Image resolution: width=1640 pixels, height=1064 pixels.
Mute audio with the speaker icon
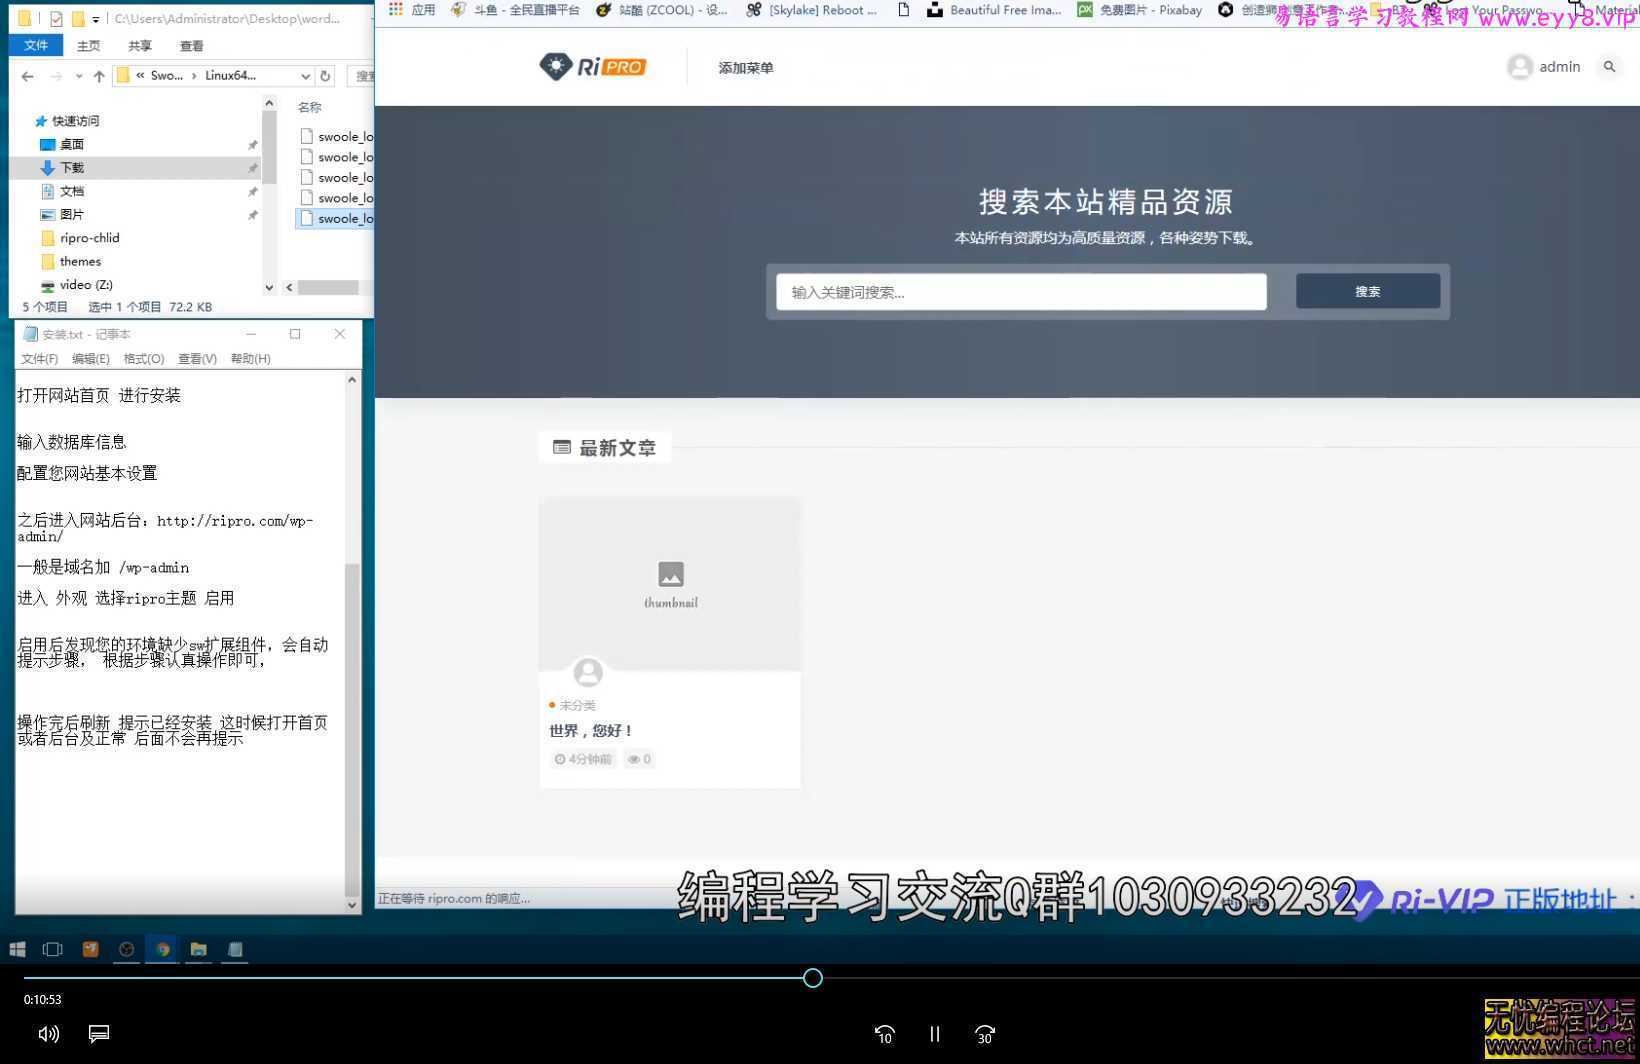pos(47,1034)
